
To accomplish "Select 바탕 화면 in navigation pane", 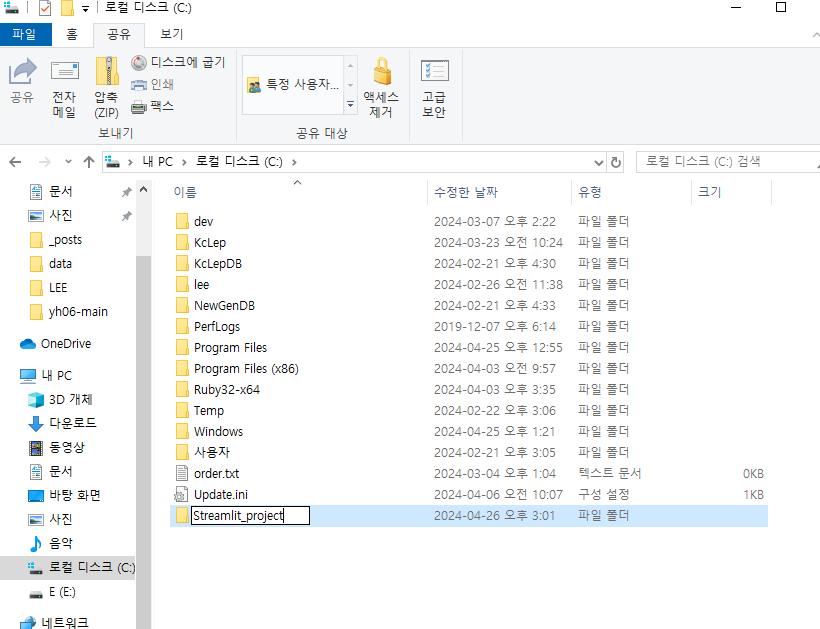I will click(x=64, y=495).
